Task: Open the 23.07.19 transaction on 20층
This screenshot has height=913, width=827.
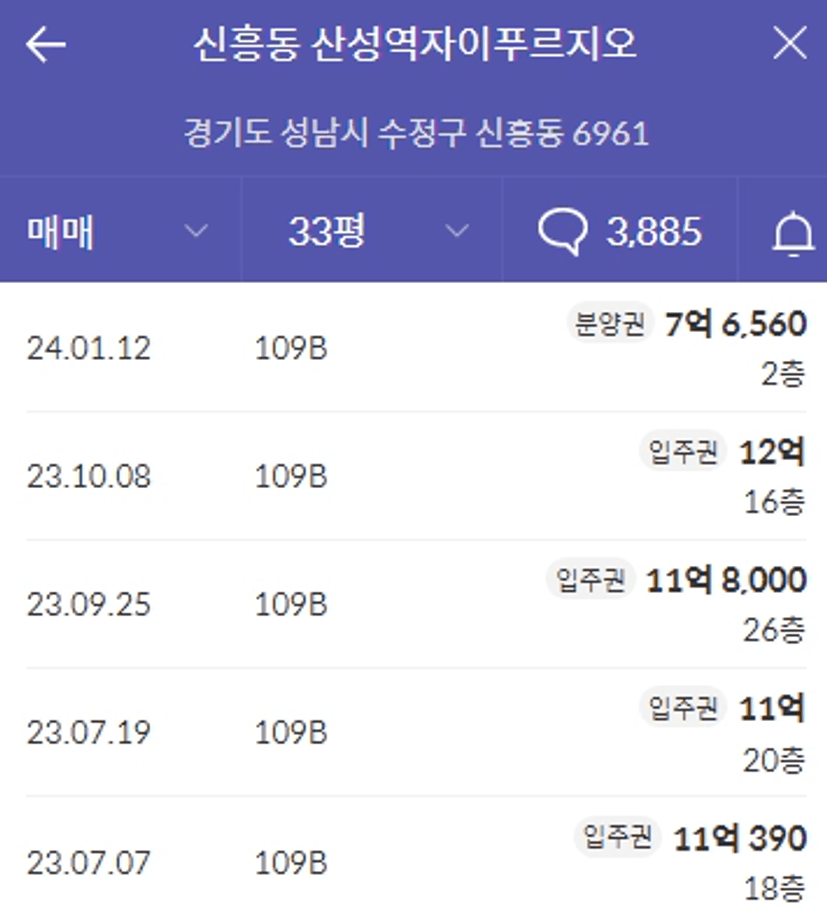Action: point(416,732)
